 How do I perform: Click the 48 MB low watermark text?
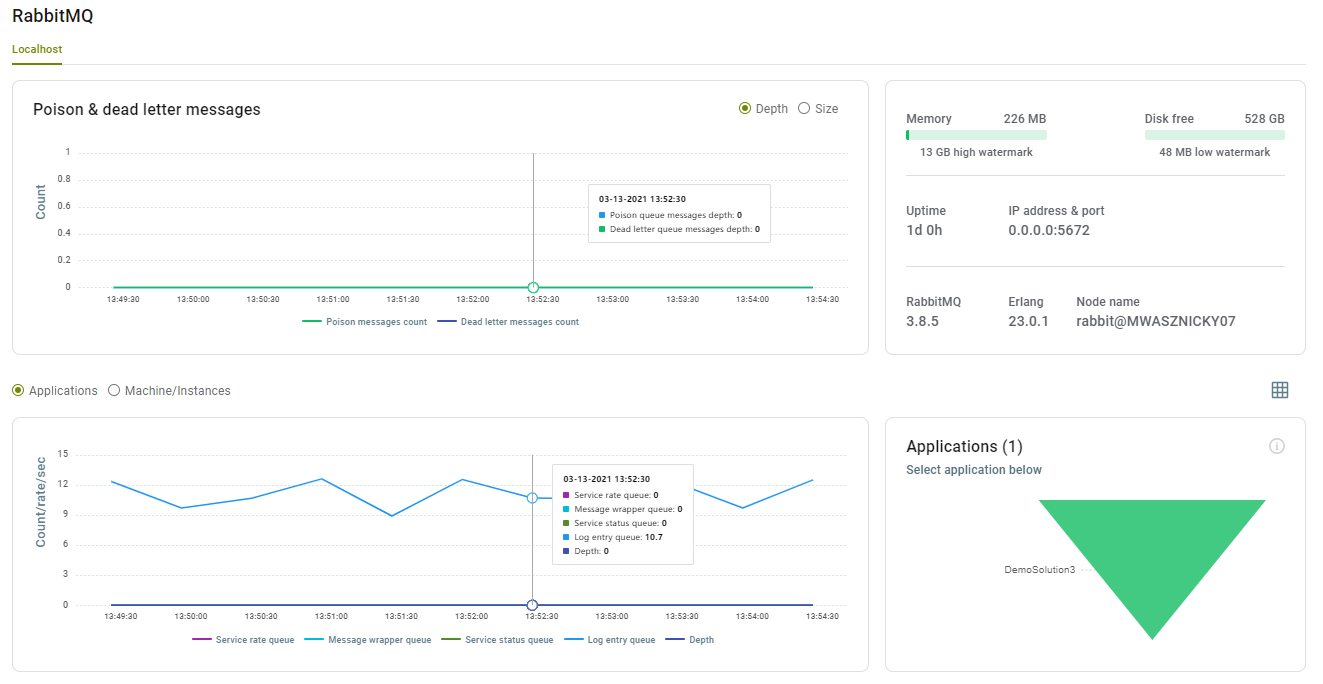pos(1215,152)
